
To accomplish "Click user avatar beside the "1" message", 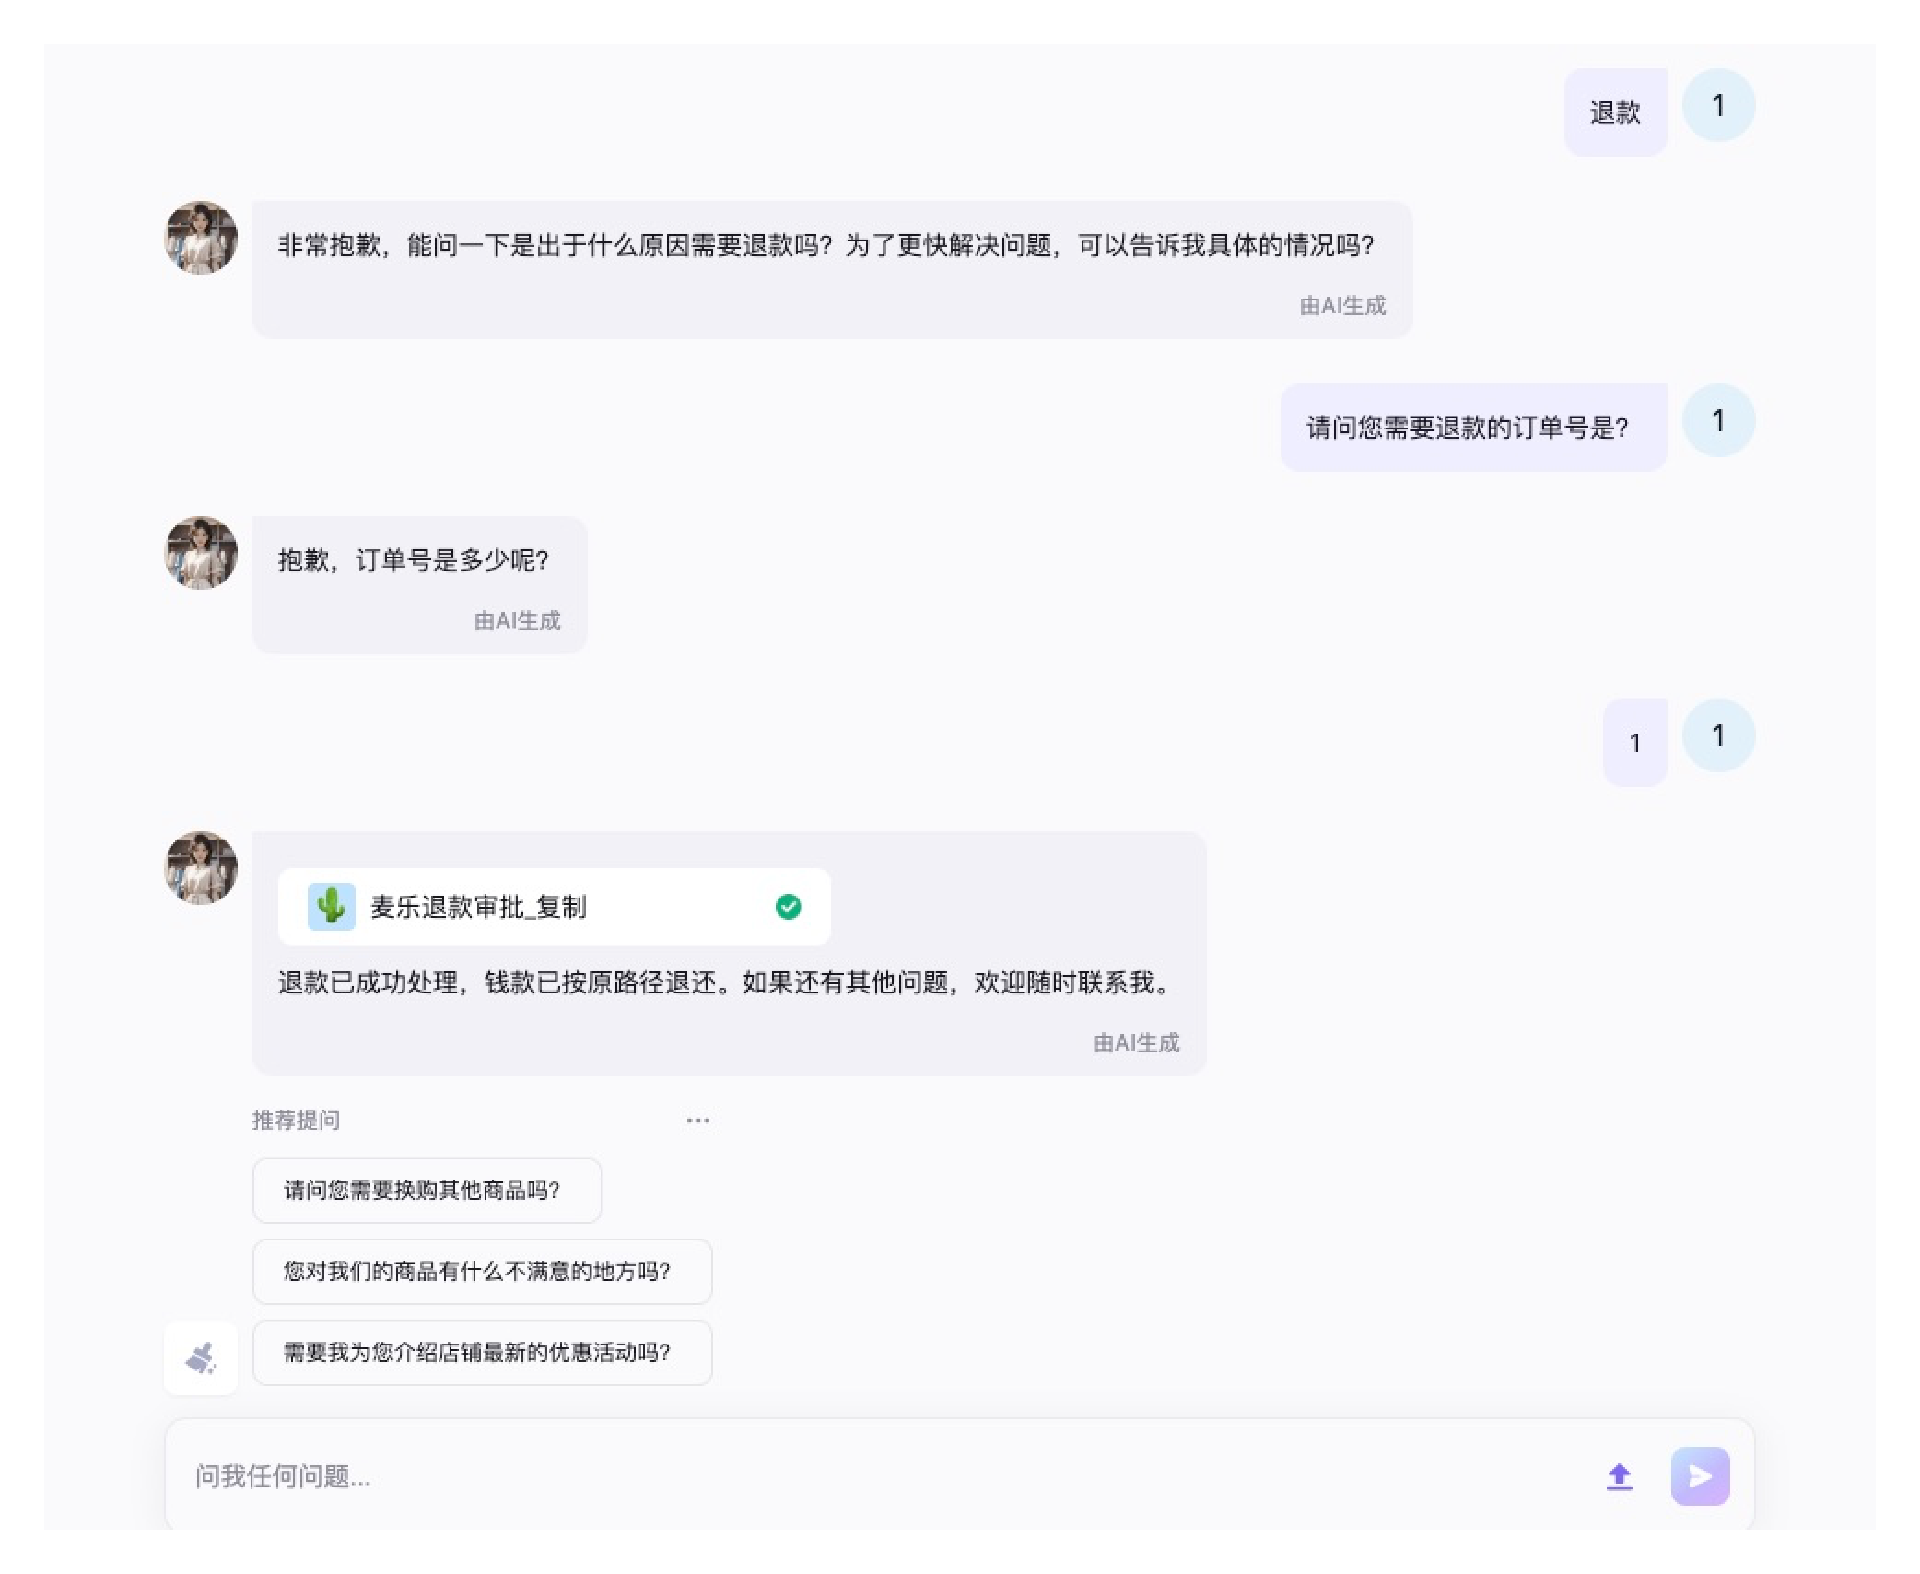I will pos(1718,735).
